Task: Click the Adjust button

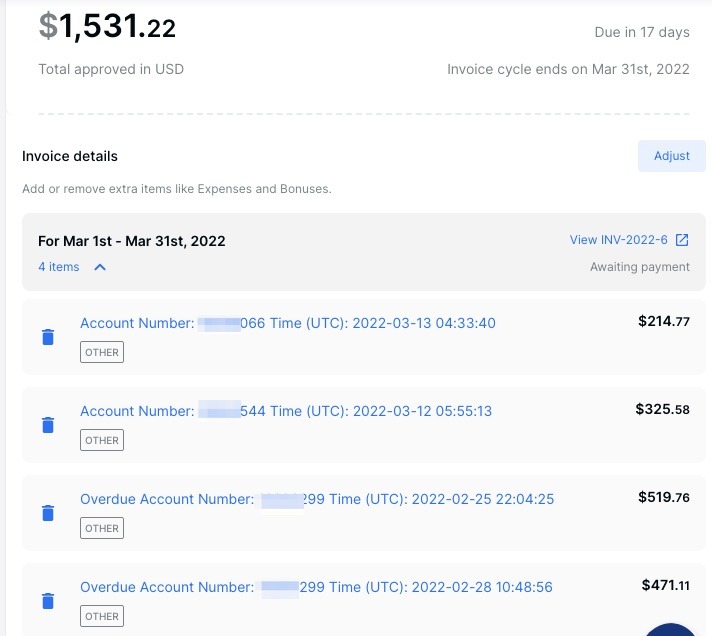Action: pos(672,156)
